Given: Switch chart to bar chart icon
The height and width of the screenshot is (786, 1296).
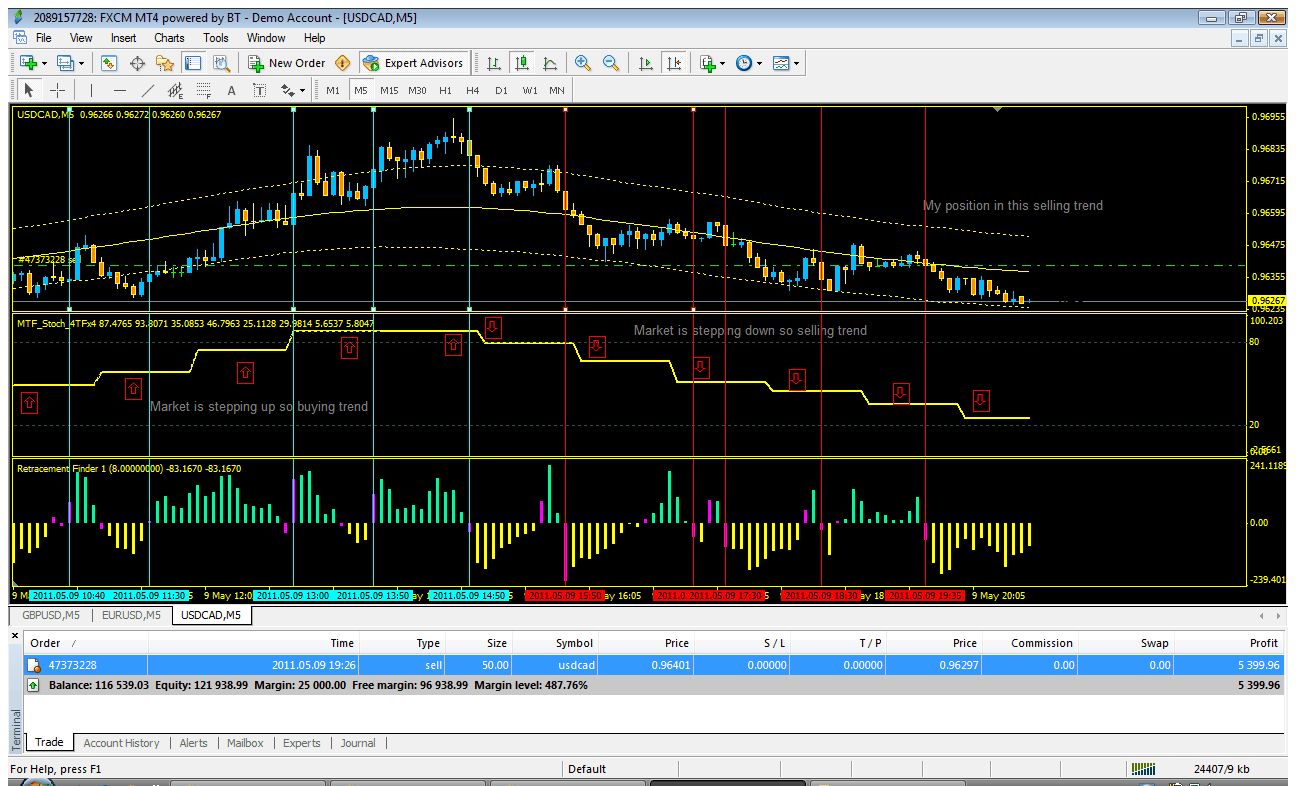Looking at the screenshot, I should click(494, 63).
